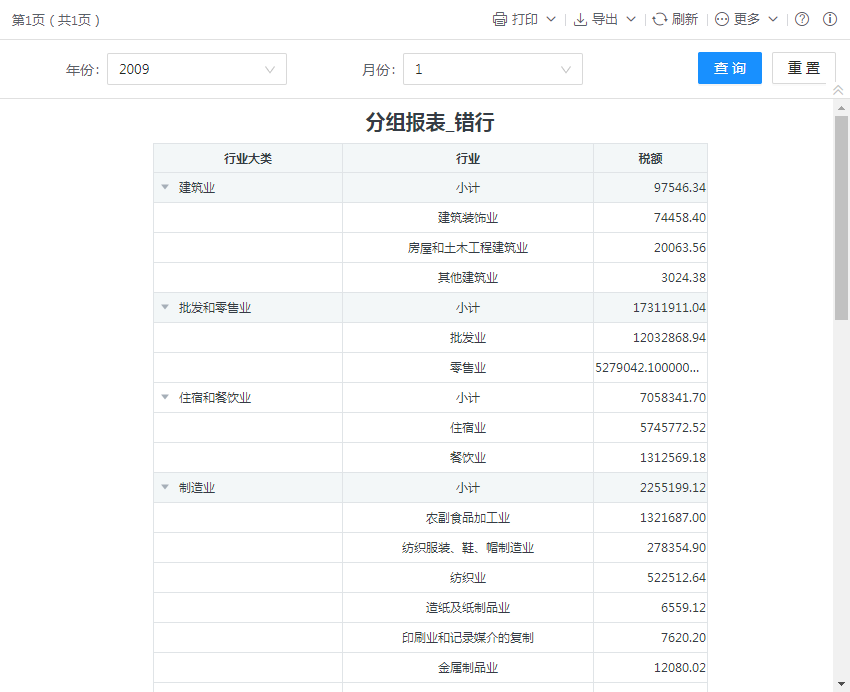Image resolution: width=850 pixels, height=692 pixels.
Task: Collapse the 住宿和餐饮业 group
Action: click(165, 398)
